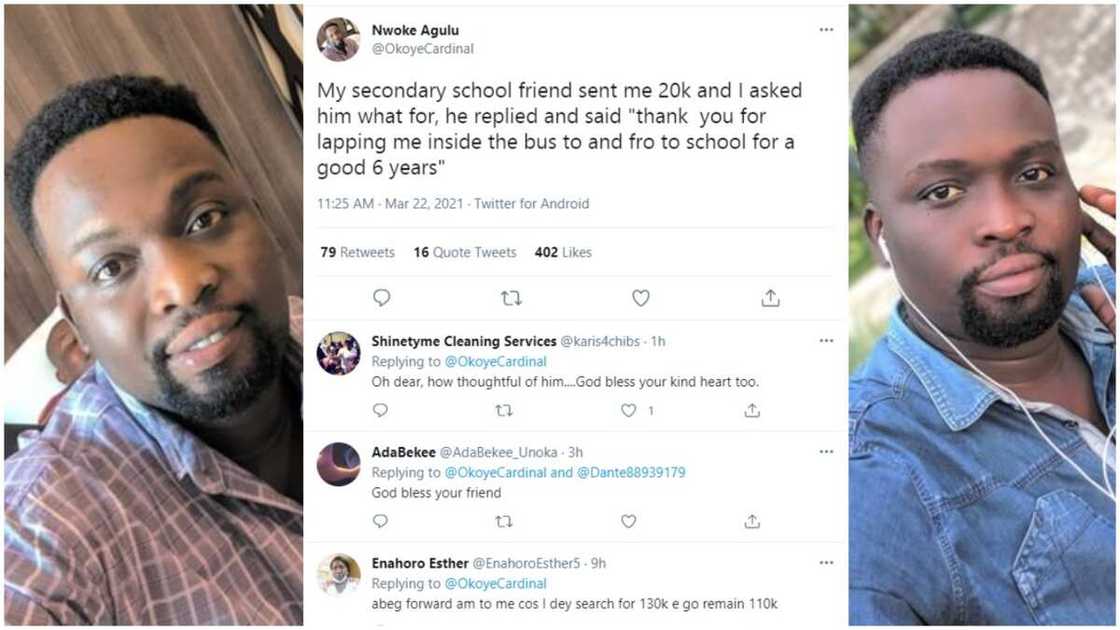Retweet AdaBekee's reply
Screen dimensions: 1120x630
(504, 521)
